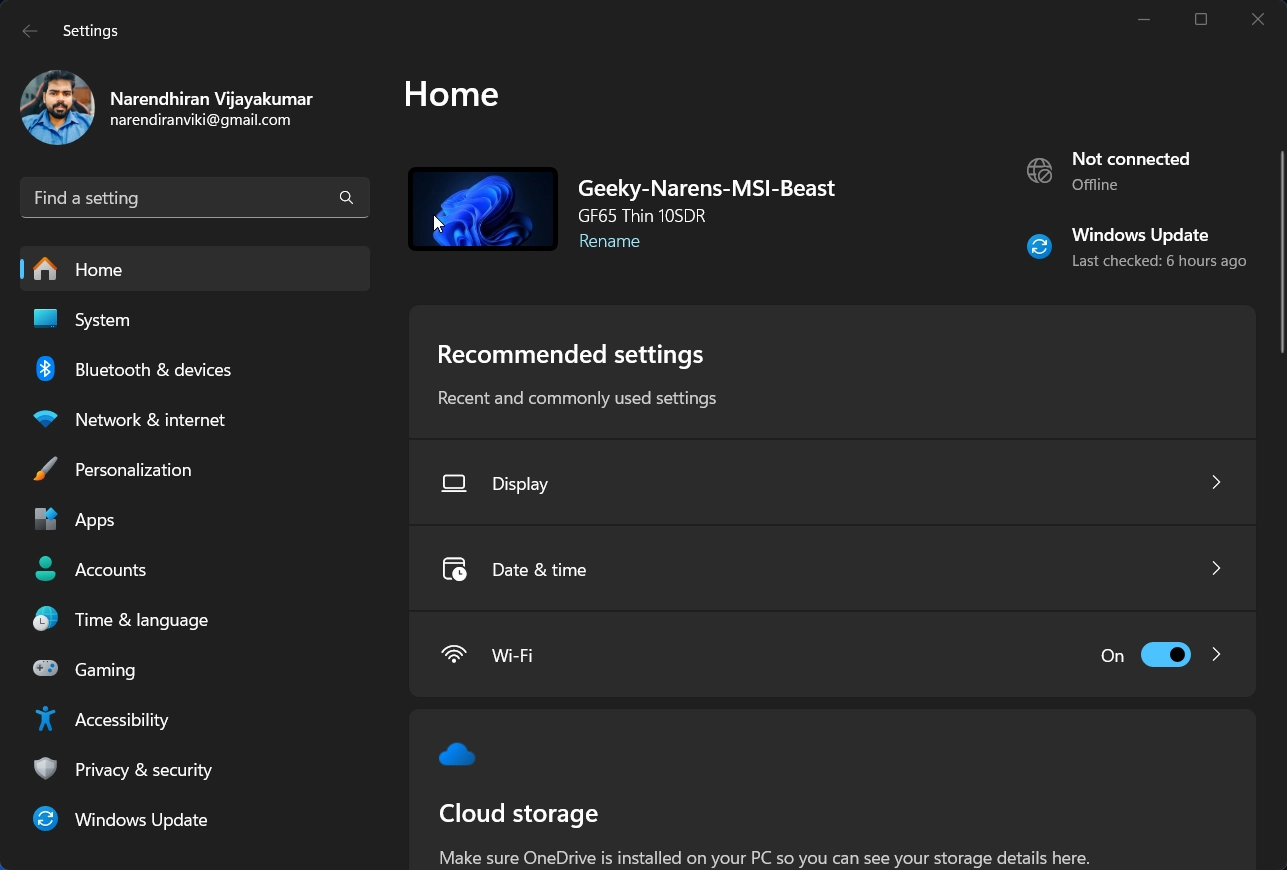Click the OneDrive cloud icon

pyautogui.click(x=457, y=755)
